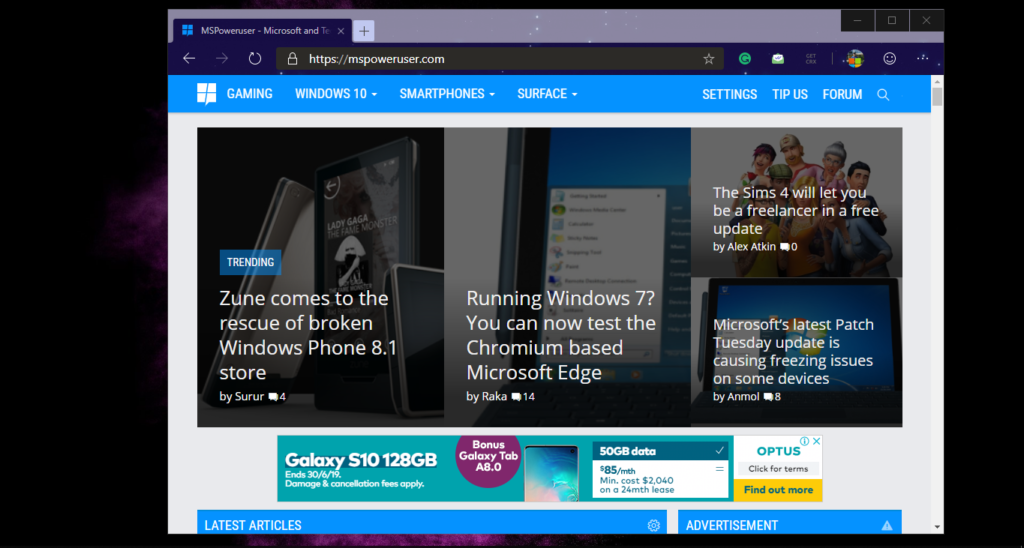This screenshot has width=1024, height=548.
Task: Click the address bar URL field
Action: (490, 59)
